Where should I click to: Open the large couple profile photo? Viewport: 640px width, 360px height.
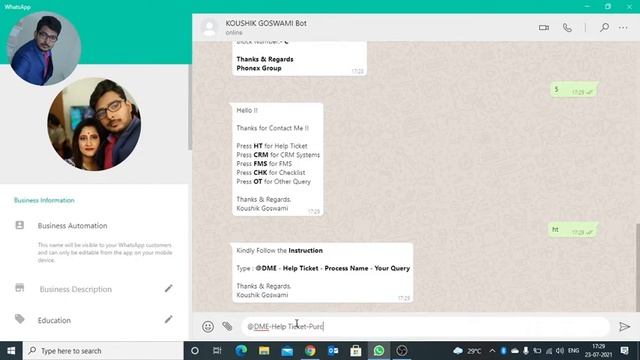(x=94, y=124)
